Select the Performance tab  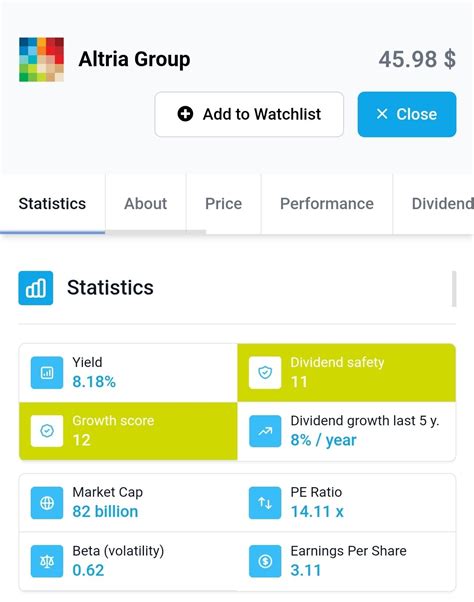click(327, 203)
